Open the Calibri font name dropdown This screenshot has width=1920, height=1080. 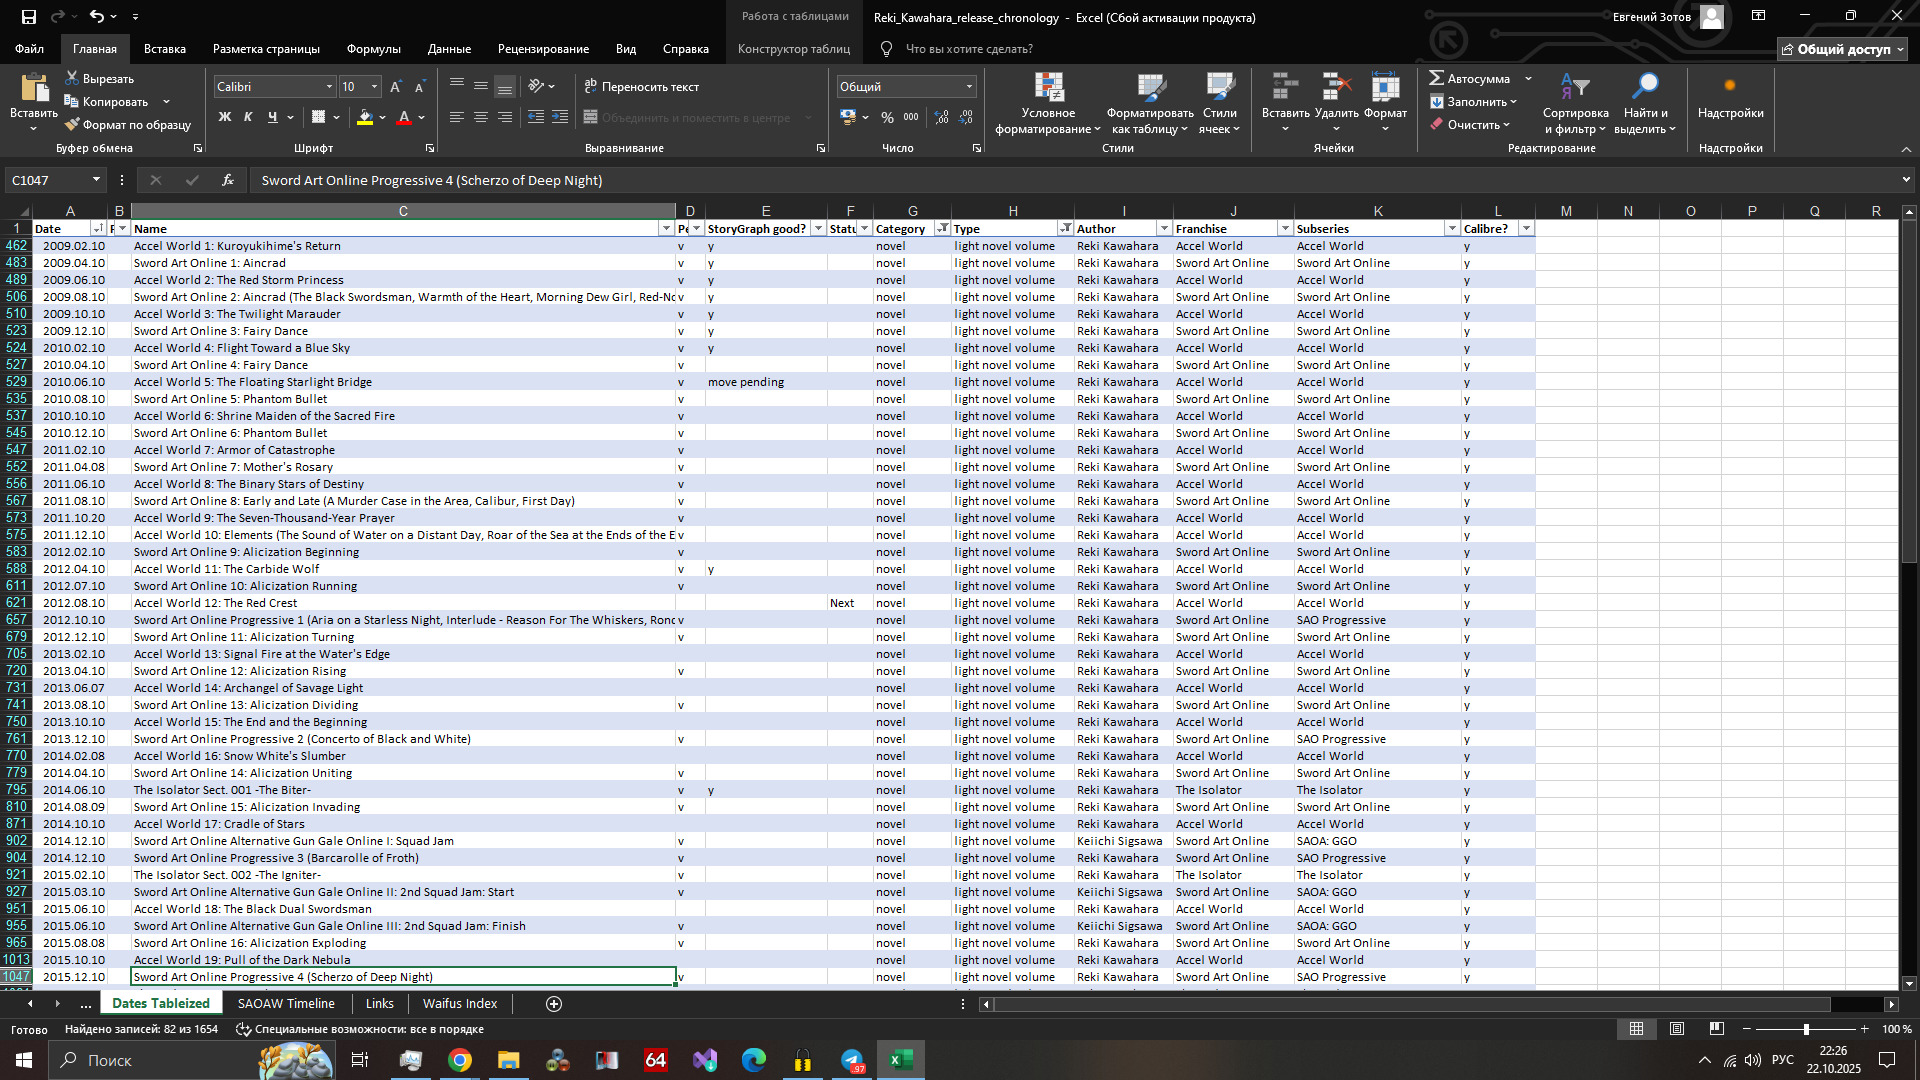[329, 87]
